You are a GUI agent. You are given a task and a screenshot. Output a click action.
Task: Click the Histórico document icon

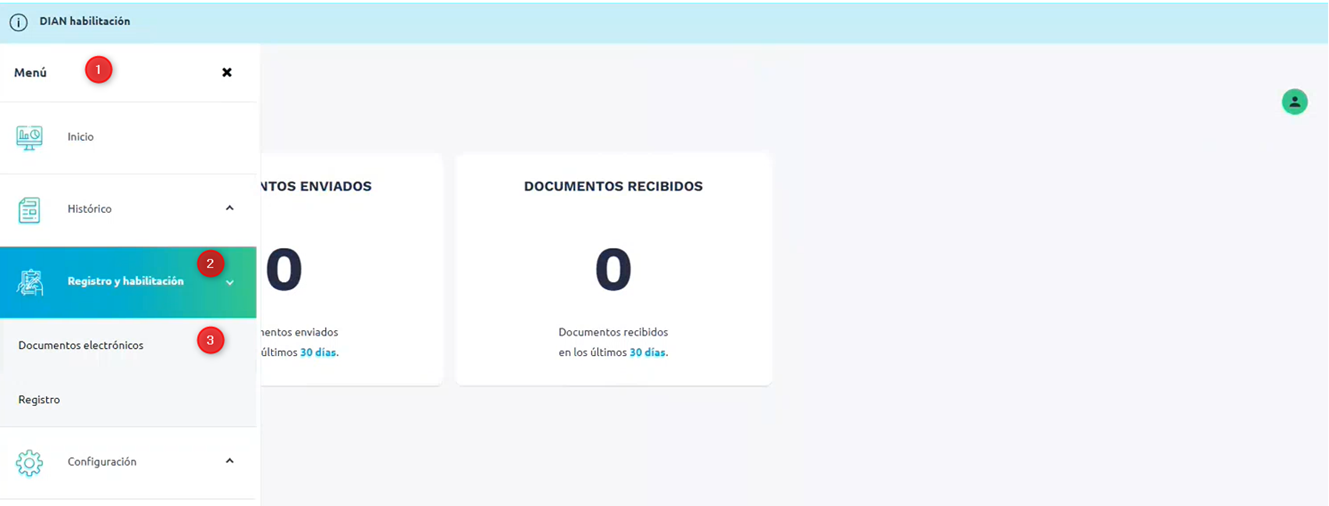tap(30, 210)
